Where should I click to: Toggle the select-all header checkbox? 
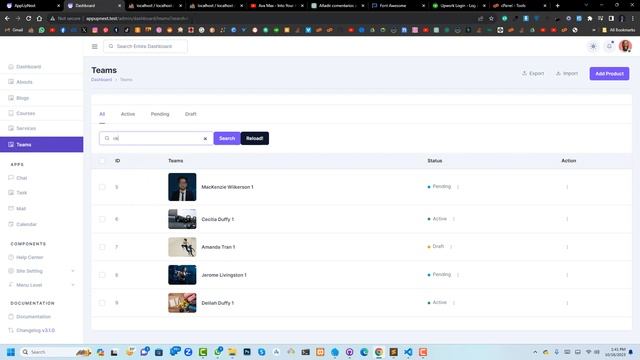(x=102, y=161)
